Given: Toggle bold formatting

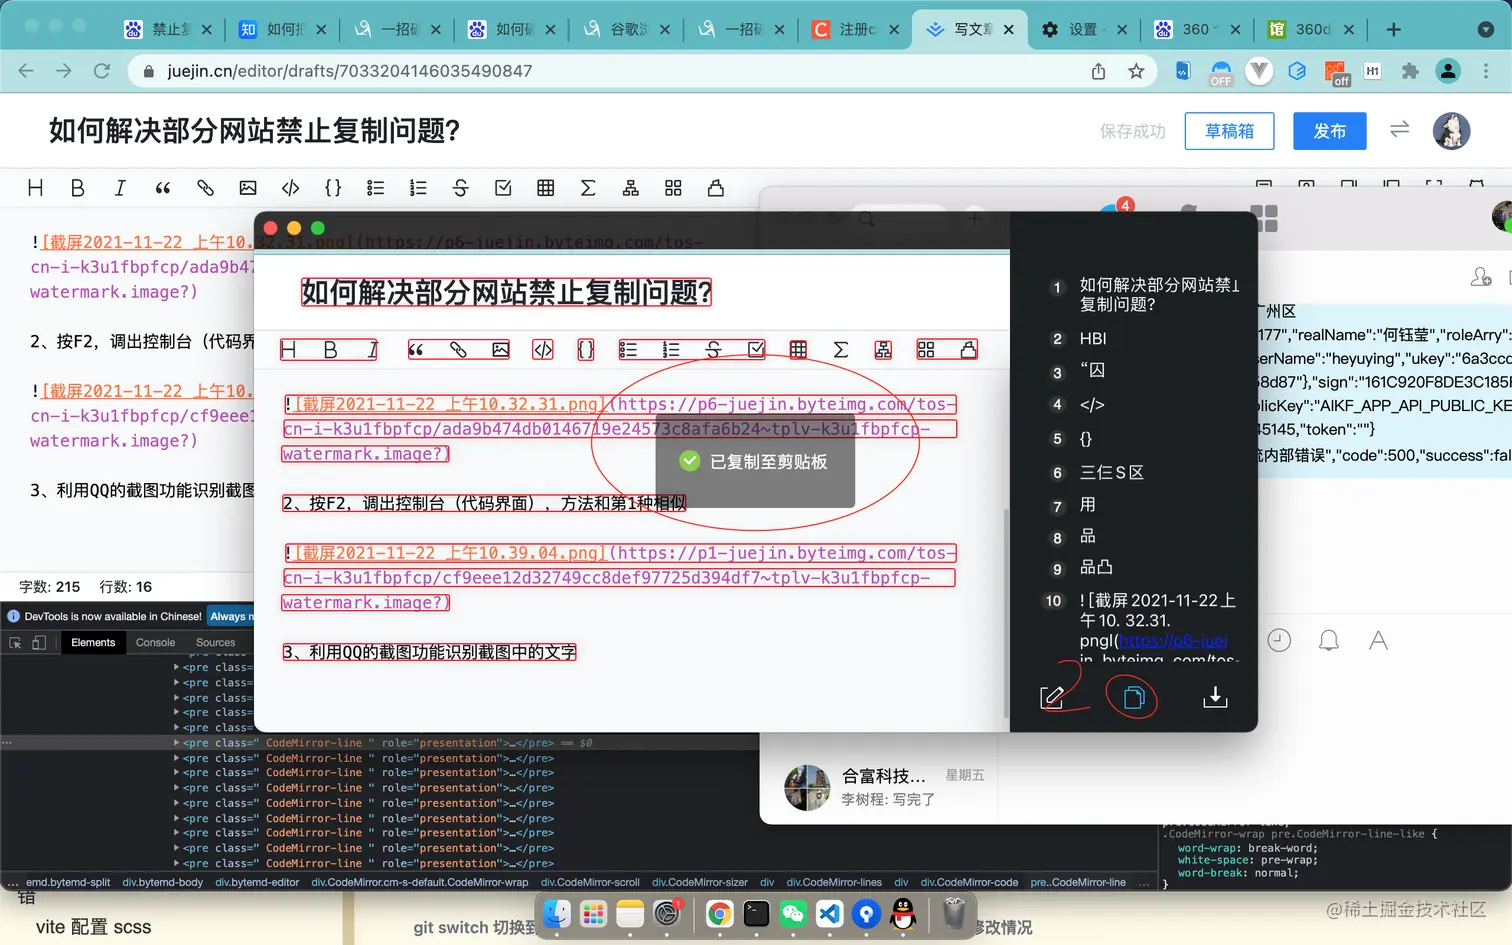Looking at the screenshot, I should pyautogui.click(x=78, y=187).
